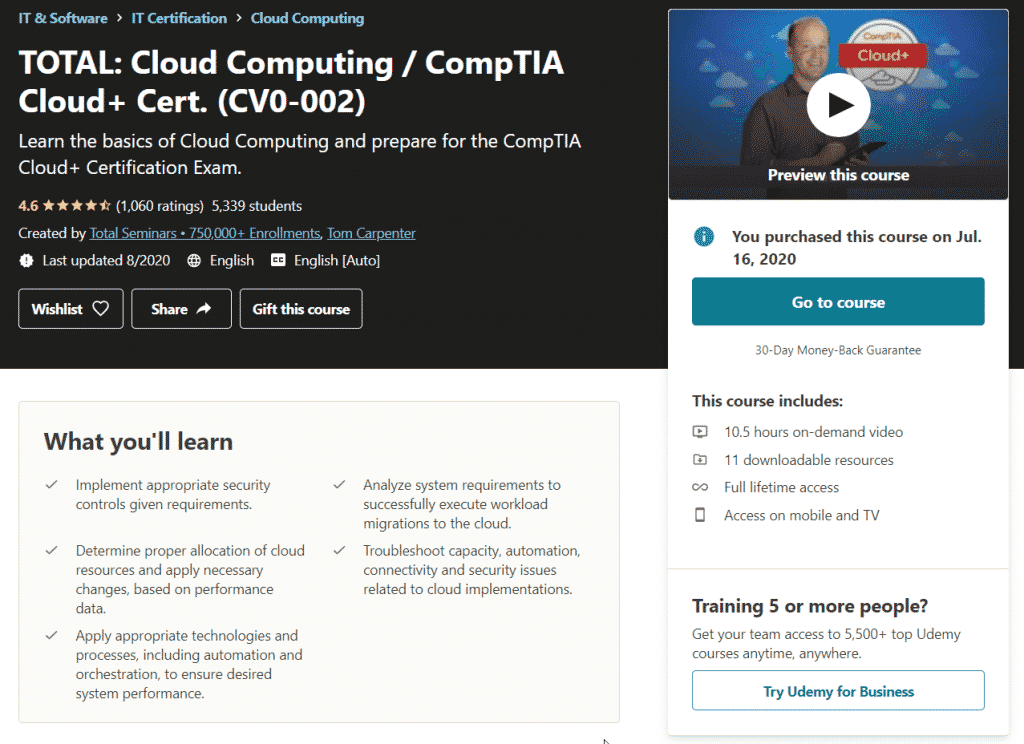Click Access on mobile and TV text
Image resolution: width=1024 pixels, height=744 pixels.
802,515
